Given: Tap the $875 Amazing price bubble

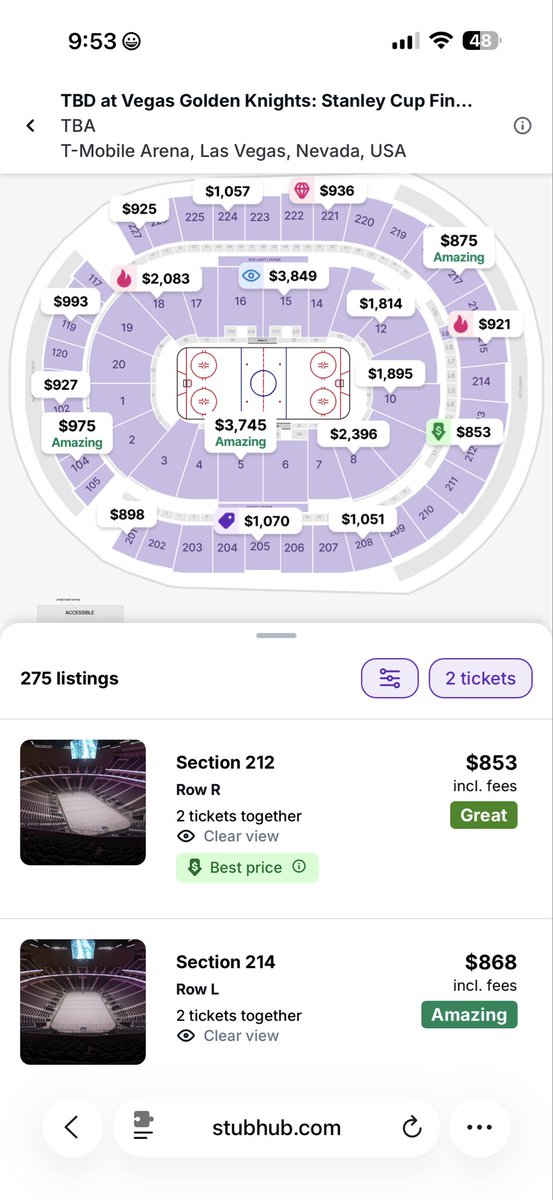Looking at the screenshot, I should (x=459, y=248).
